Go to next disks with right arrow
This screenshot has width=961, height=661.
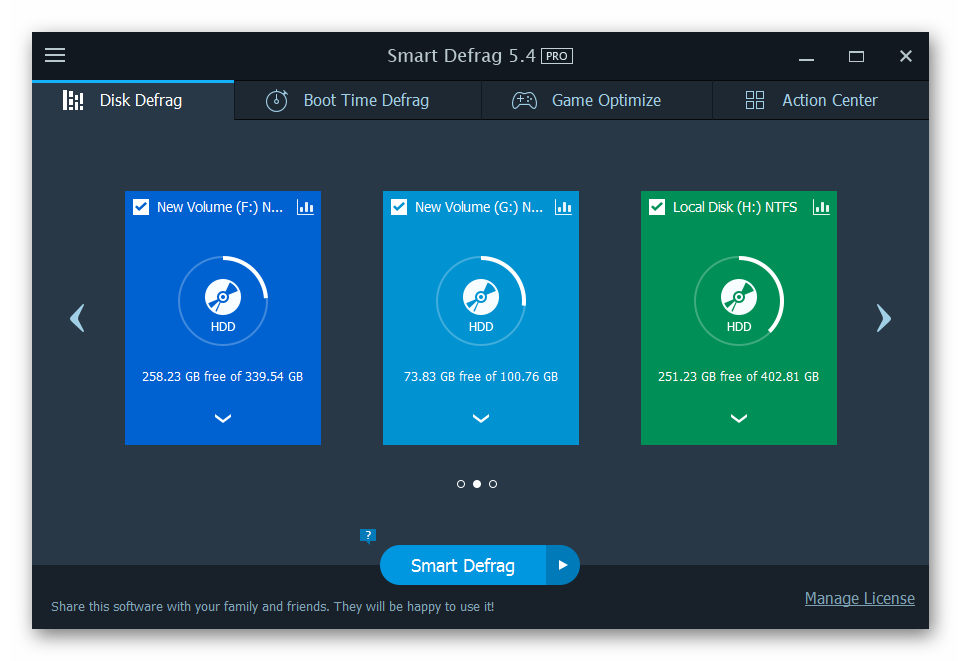(883, 318)
